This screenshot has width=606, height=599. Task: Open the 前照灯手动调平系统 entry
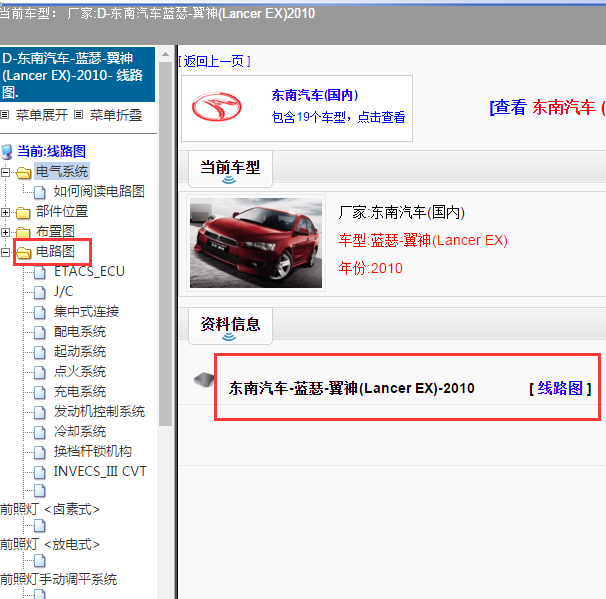point(59,579)
